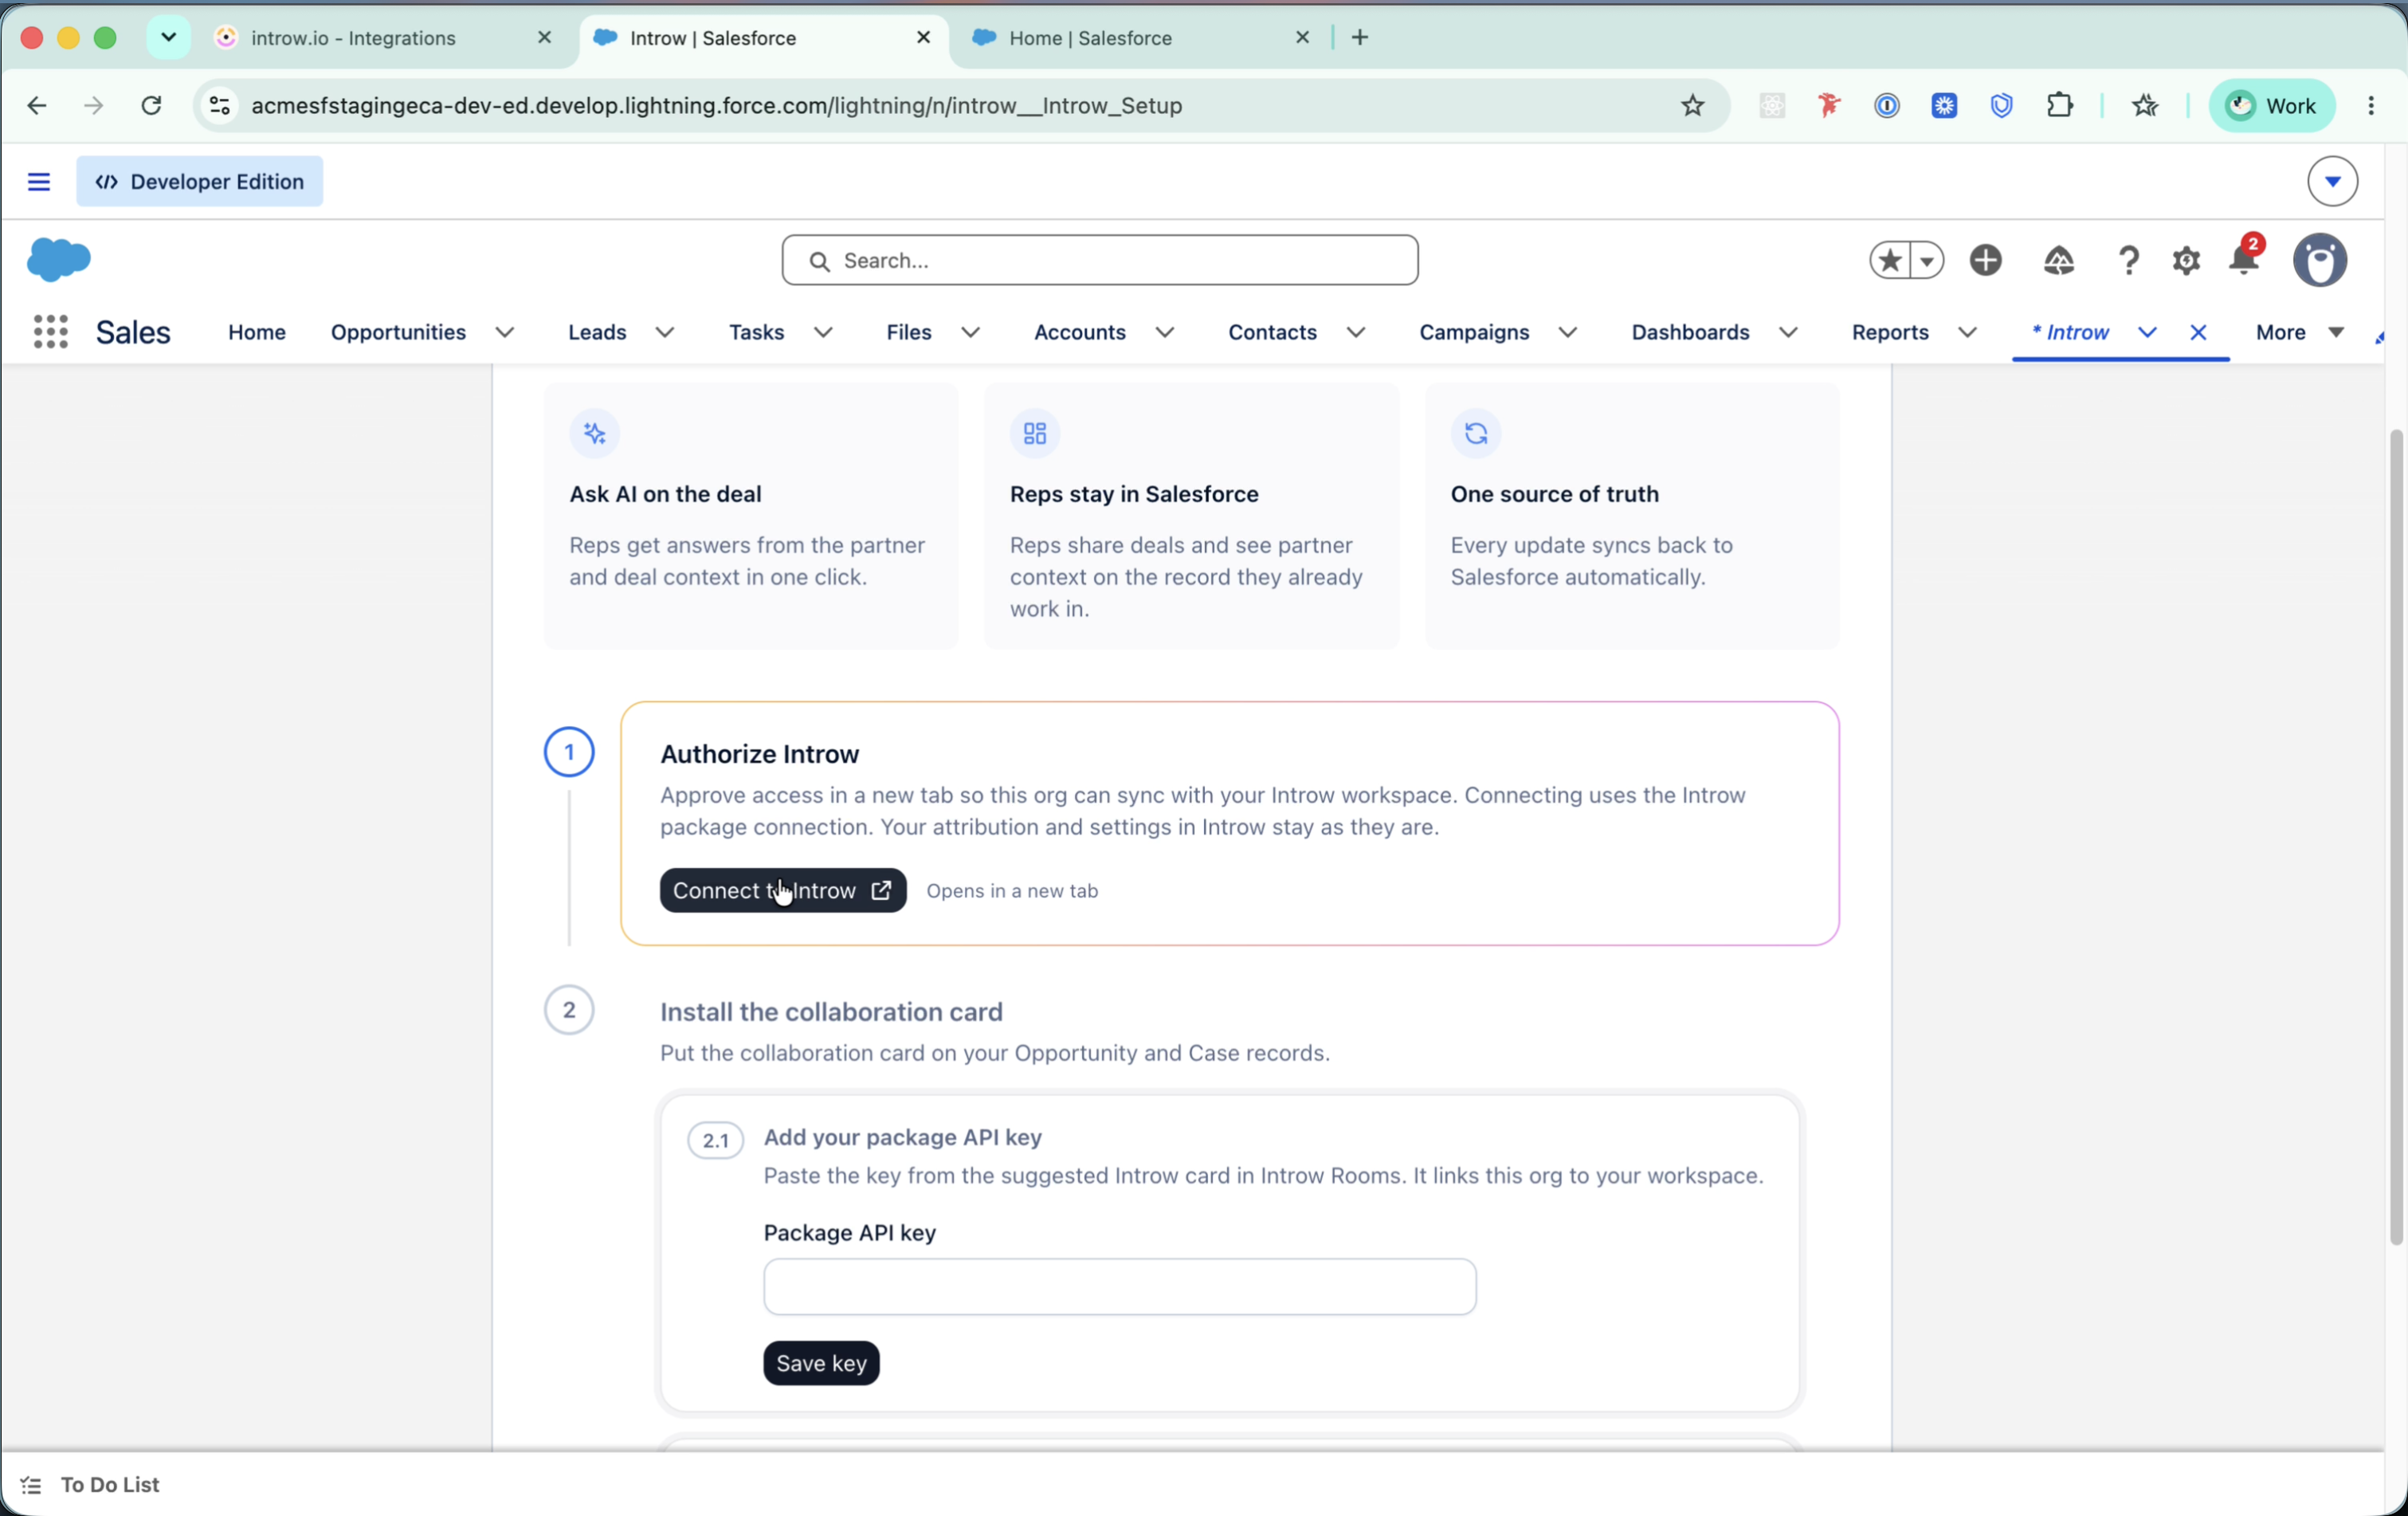Open the Reports navigation tab
The image size is (2408, 1516).
pyautogui.click(x=1889, y=332)
